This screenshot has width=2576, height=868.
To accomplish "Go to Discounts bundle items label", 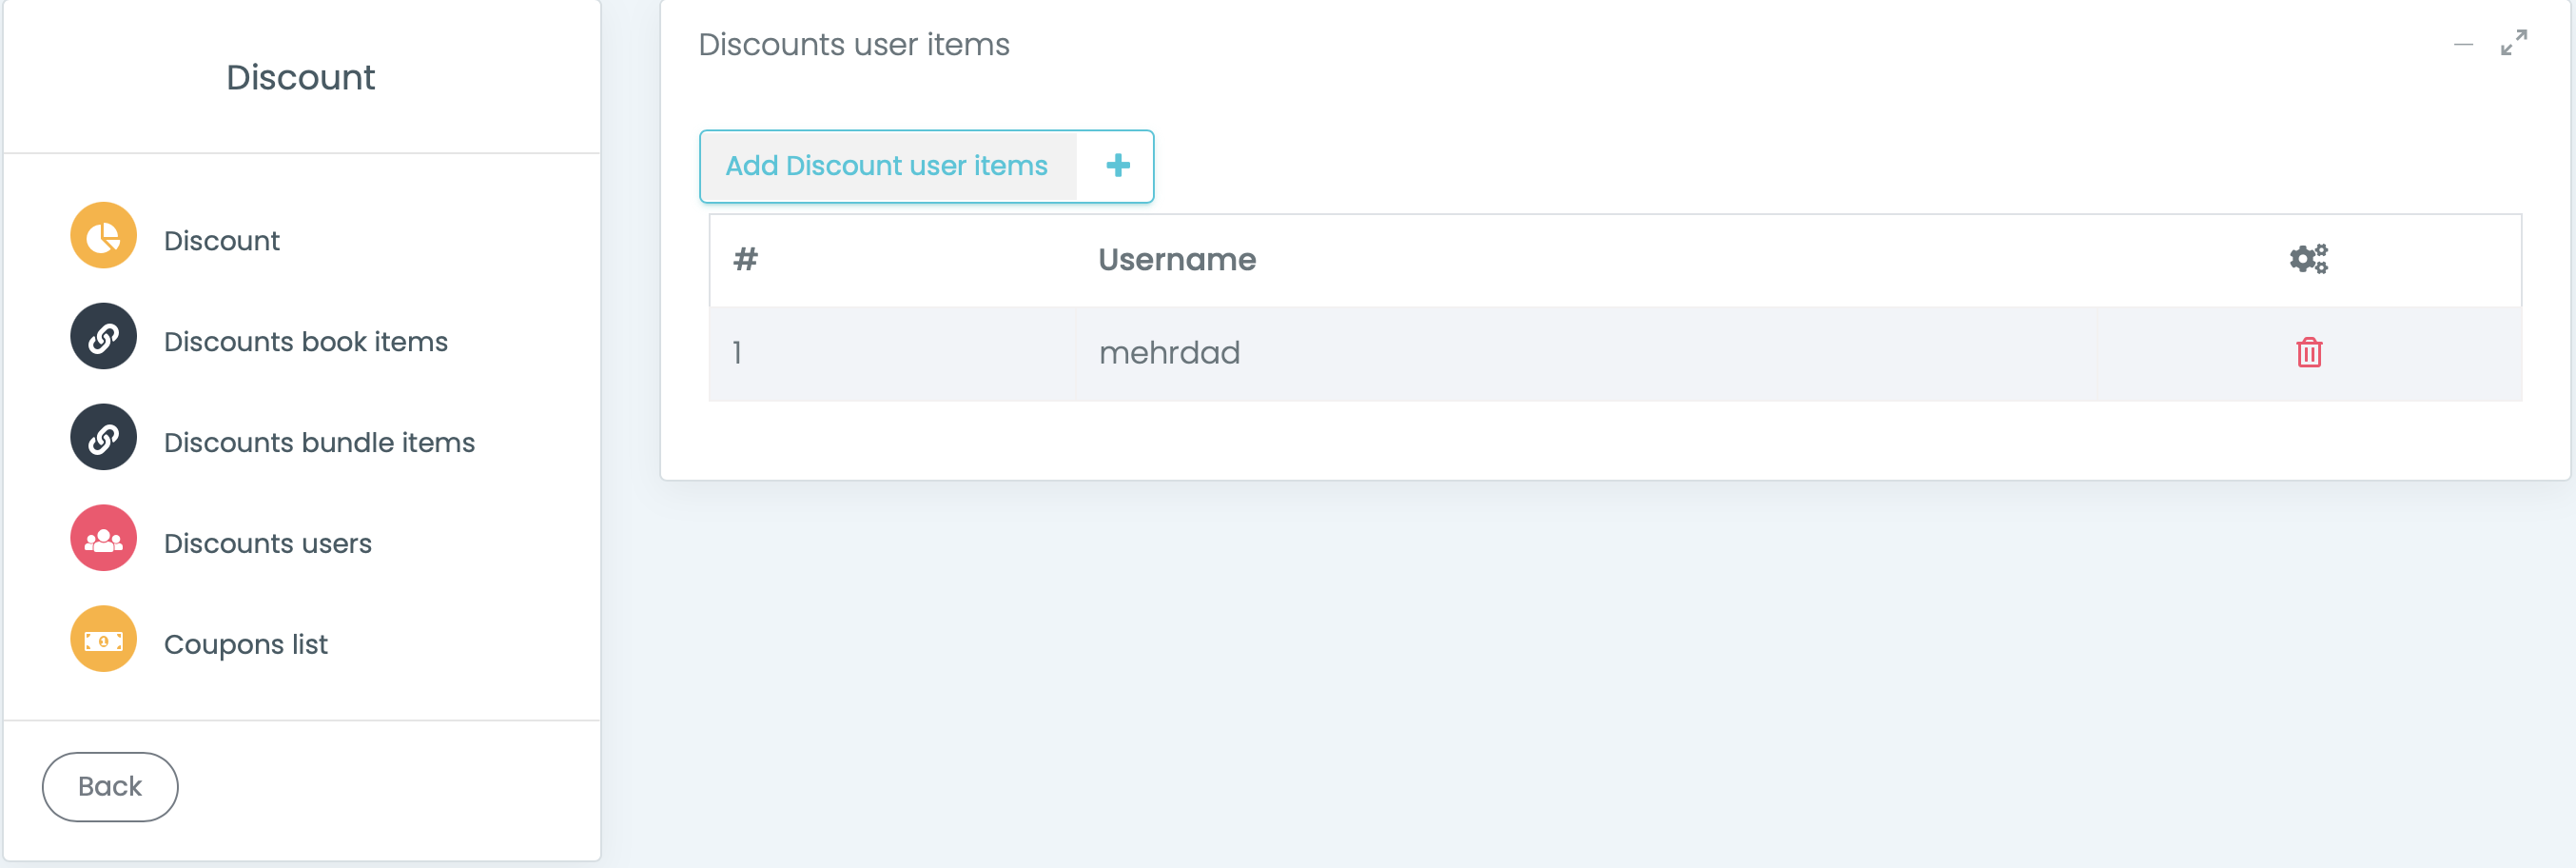I will coord(319,443).
